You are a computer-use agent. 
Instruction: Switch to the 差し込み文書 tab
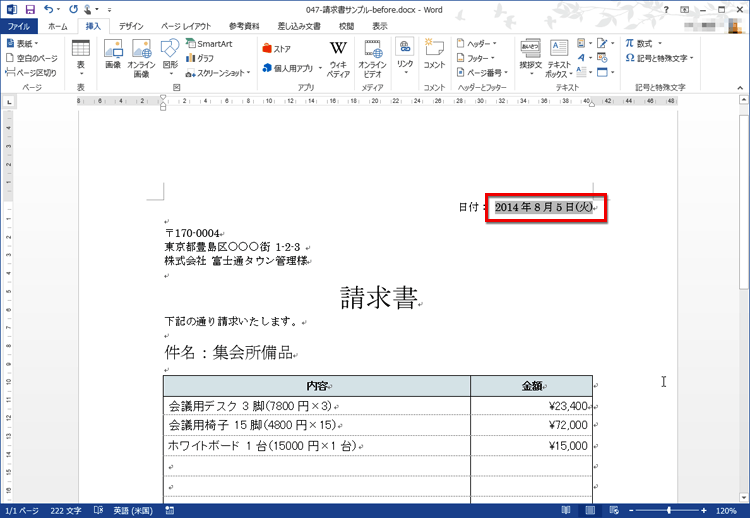pyautogui.click(x=299, y=26)
